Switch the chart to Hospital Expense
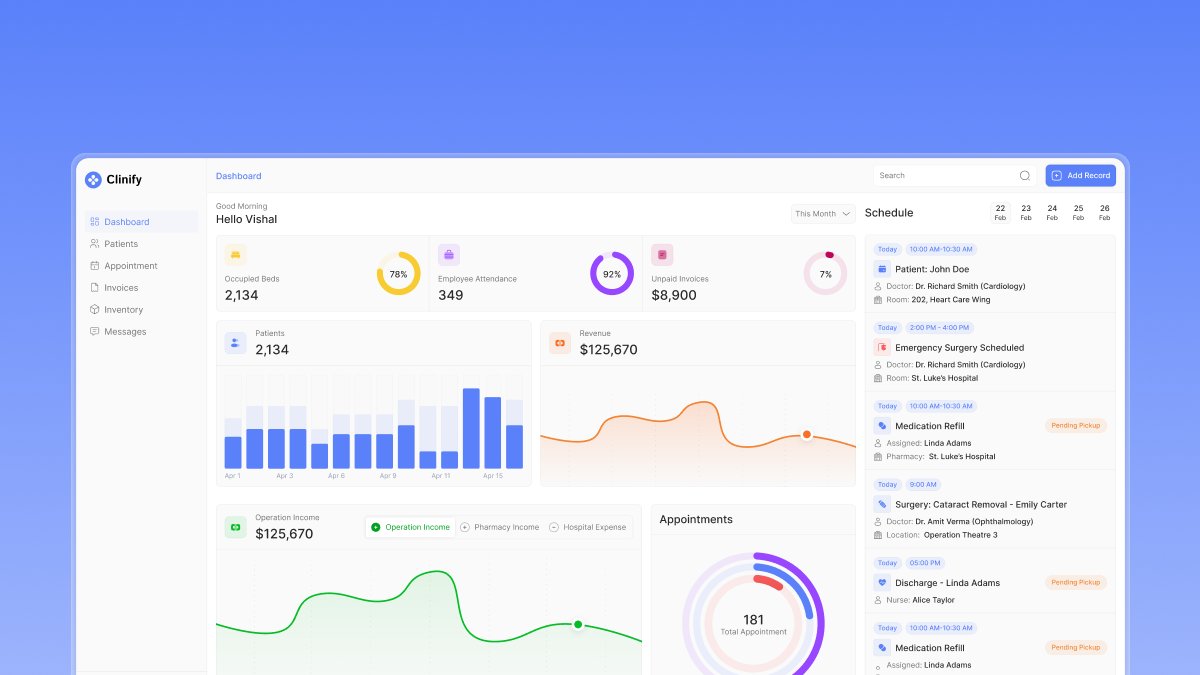1200x675 pixels. (x=588, y=527)
